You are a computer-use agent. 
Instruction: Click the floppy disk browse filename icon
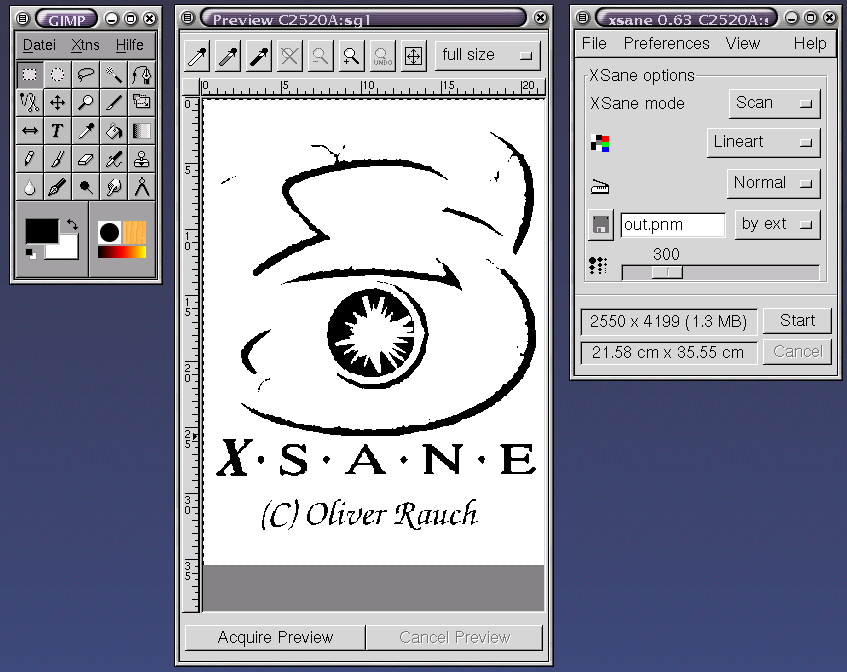click(x=601, y=225)
